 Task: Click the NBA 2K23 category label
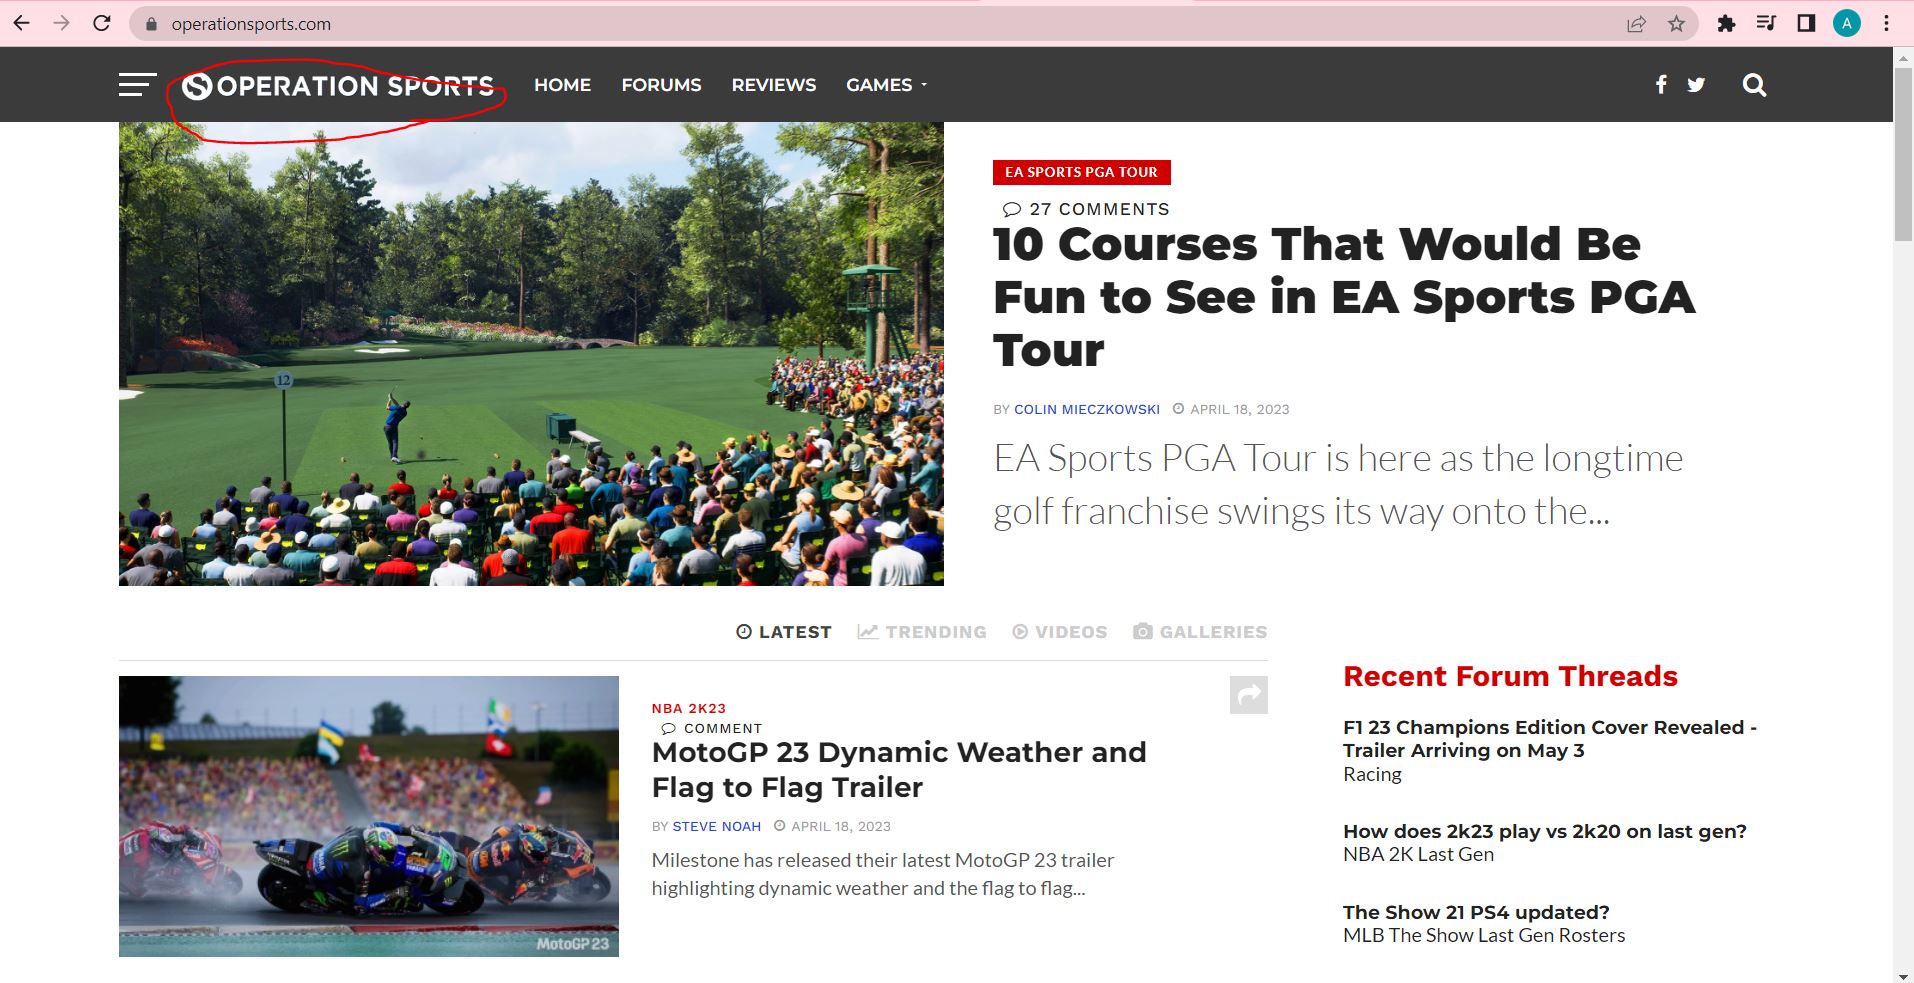[689, 708]
